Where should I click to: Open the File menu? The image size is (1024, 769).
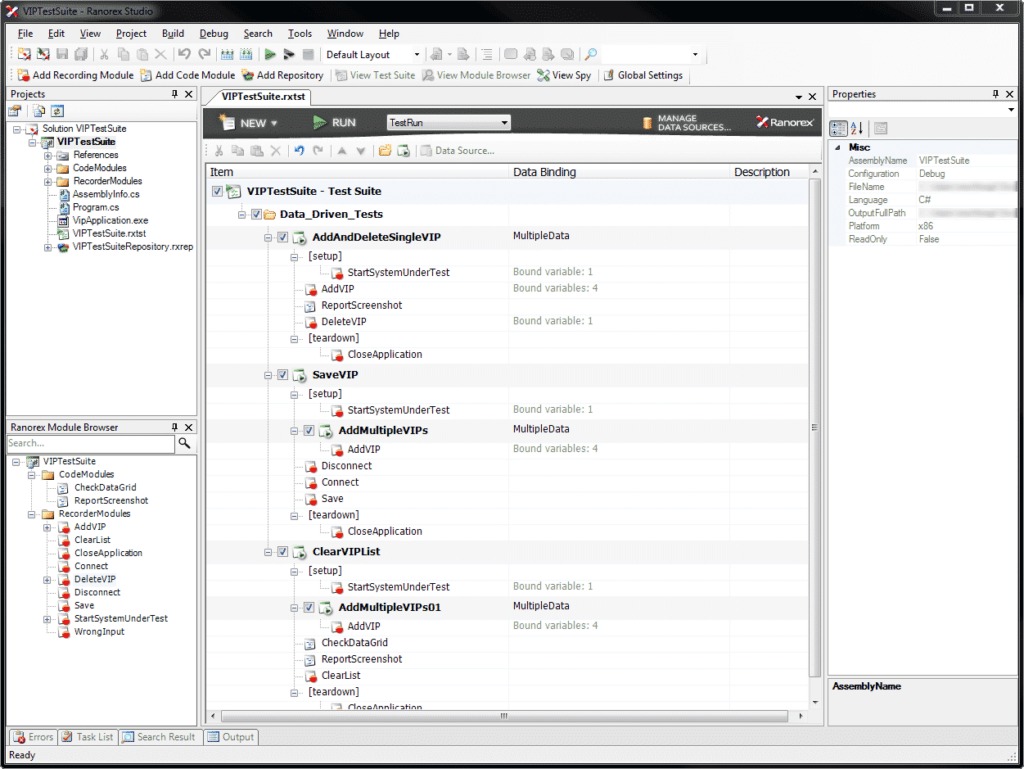pyautogui.click(x=25, y=33)
